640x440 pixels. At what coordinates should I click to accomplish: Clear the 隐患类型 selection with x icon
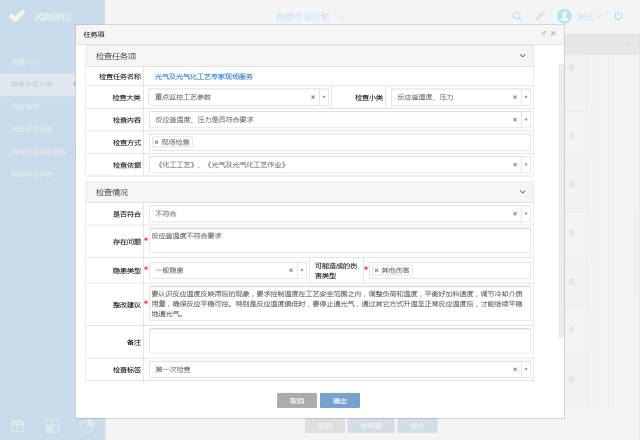click(291, 270)
